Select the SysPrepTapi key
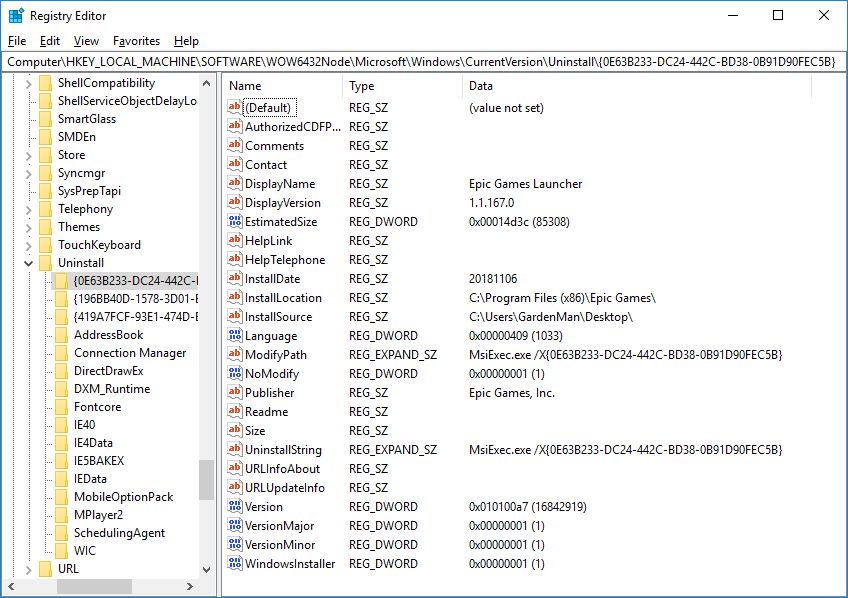The width and height of the screenshot is (848, 598). (x=89, y=191)
